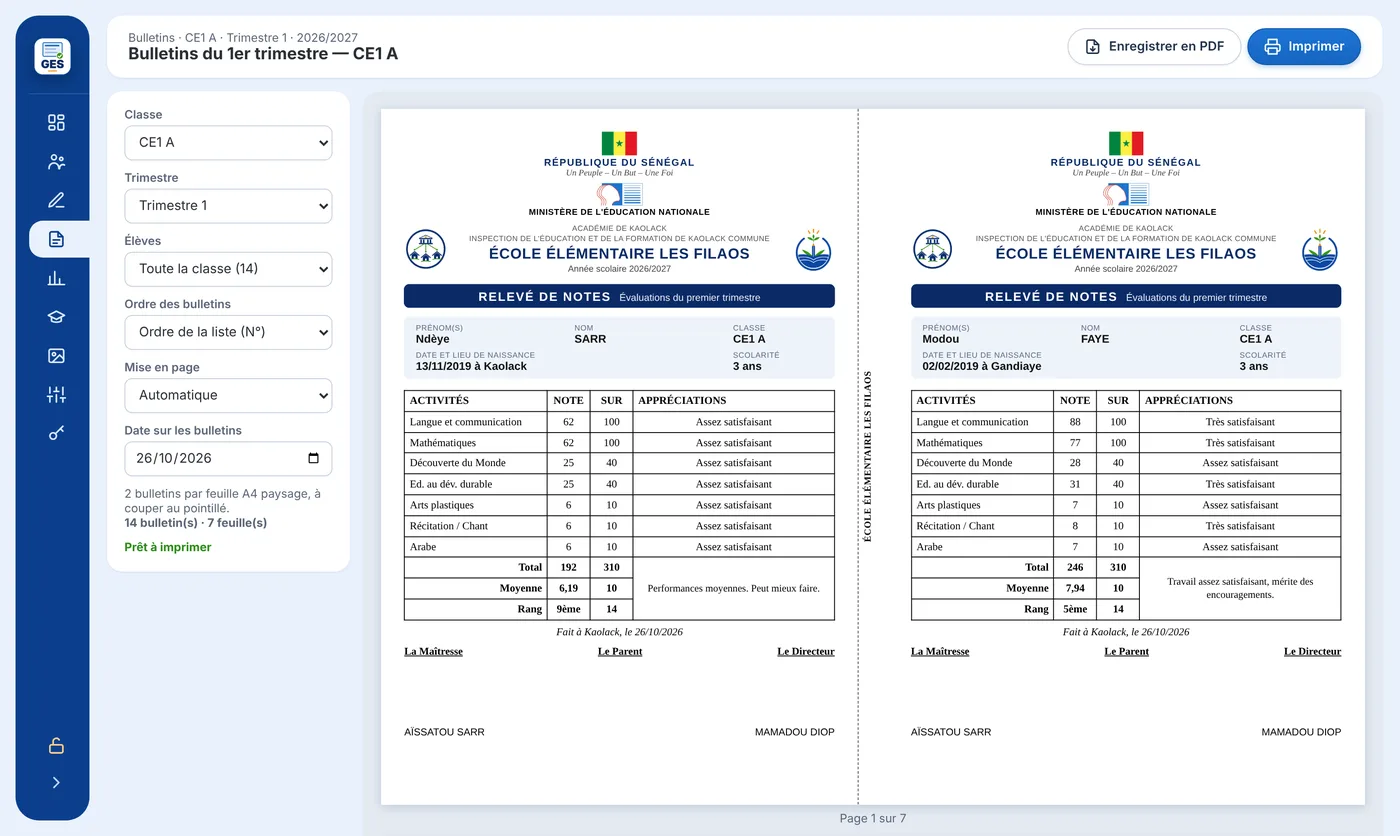Click student name Ndèye in left bulletin

[433, 339]
